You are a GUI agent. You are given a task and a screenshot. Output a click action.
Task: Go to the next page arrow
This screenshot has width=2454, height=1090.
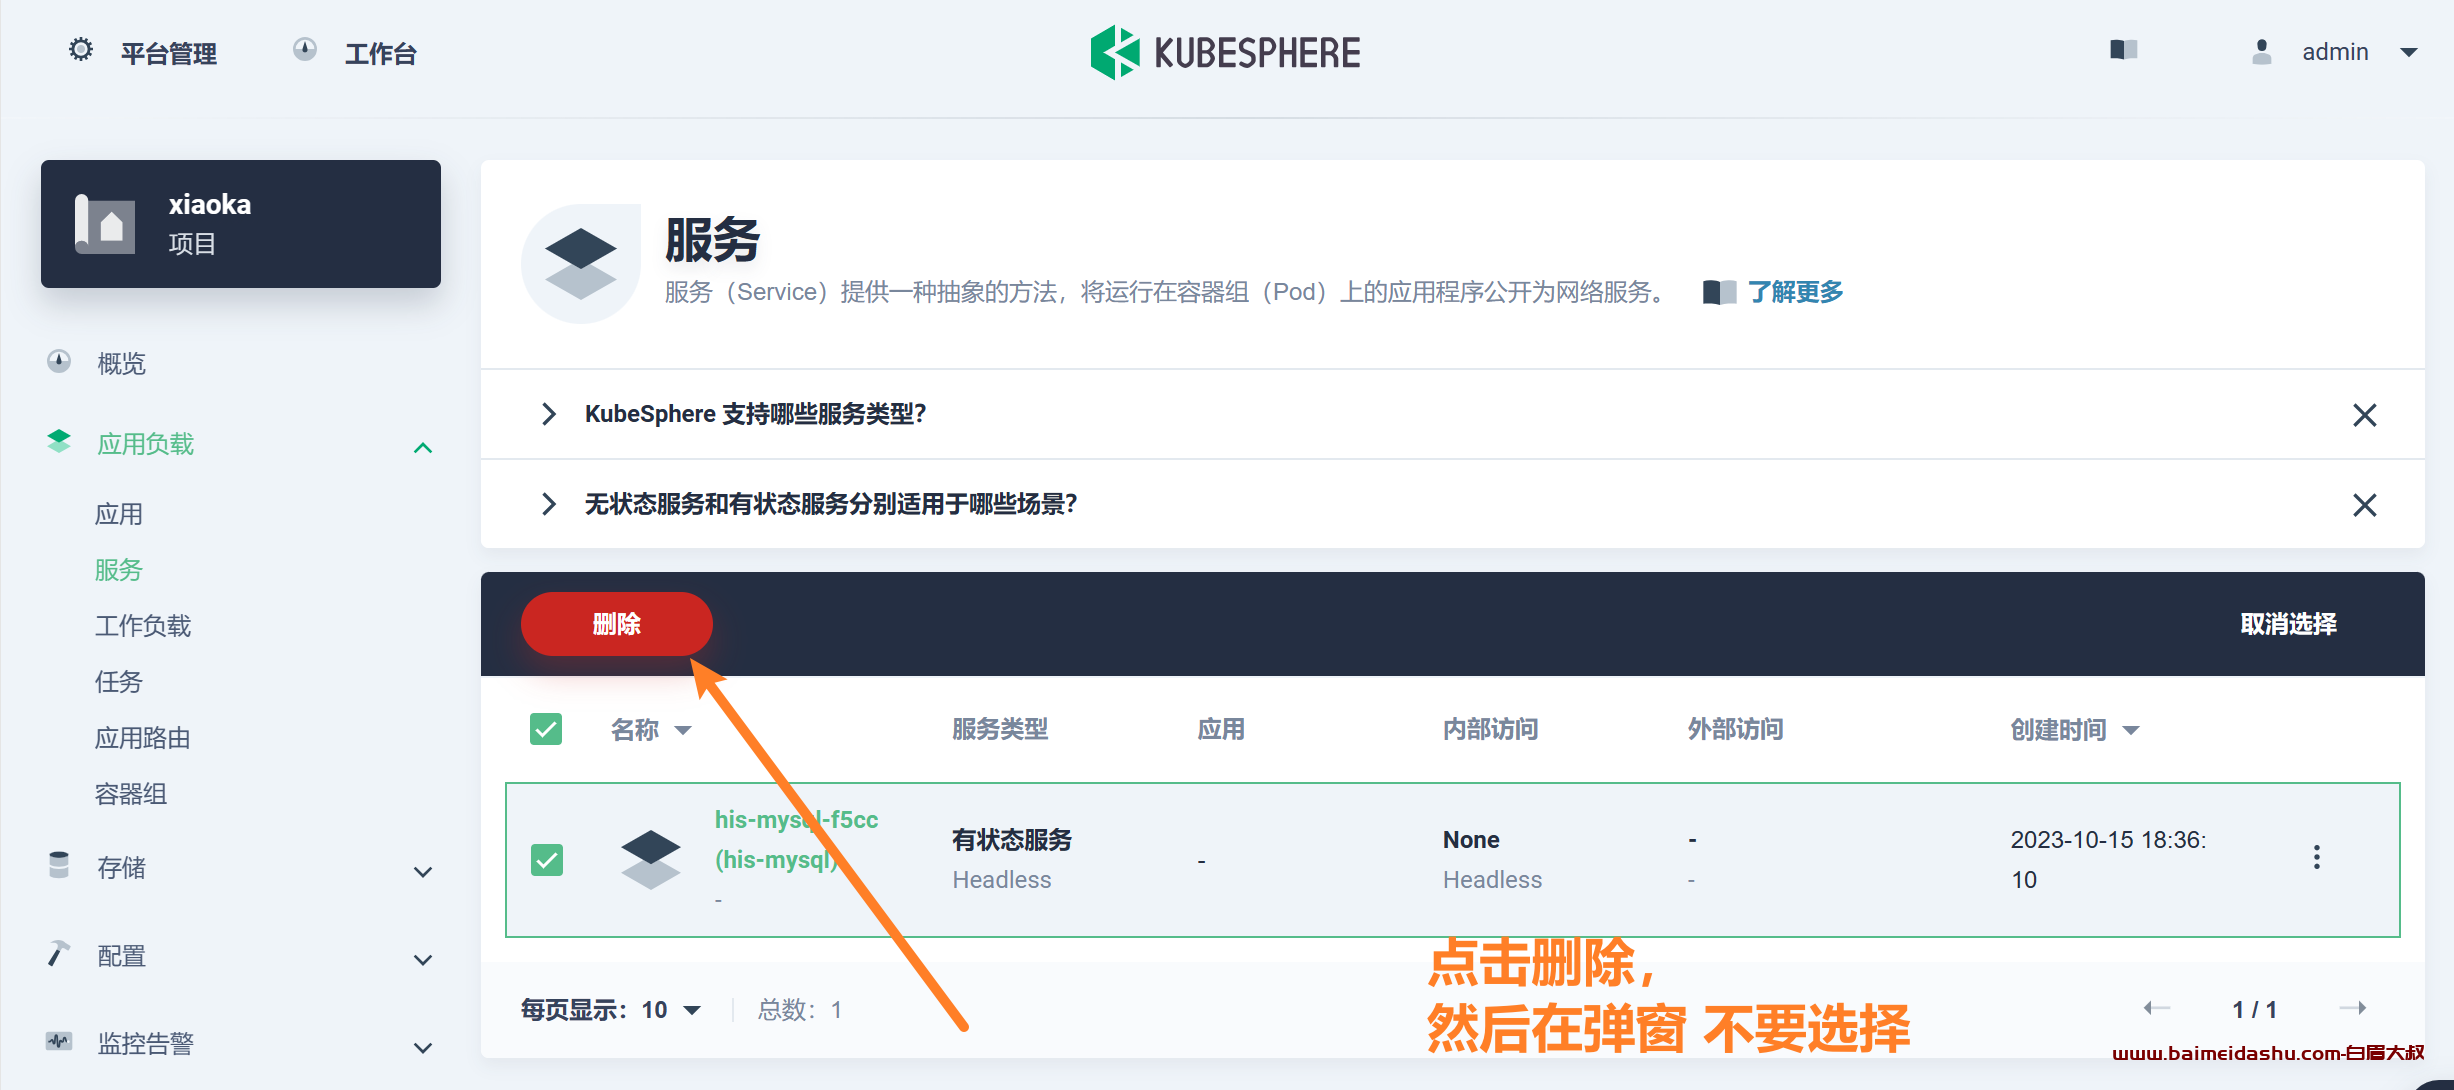pos(2353,1008)
